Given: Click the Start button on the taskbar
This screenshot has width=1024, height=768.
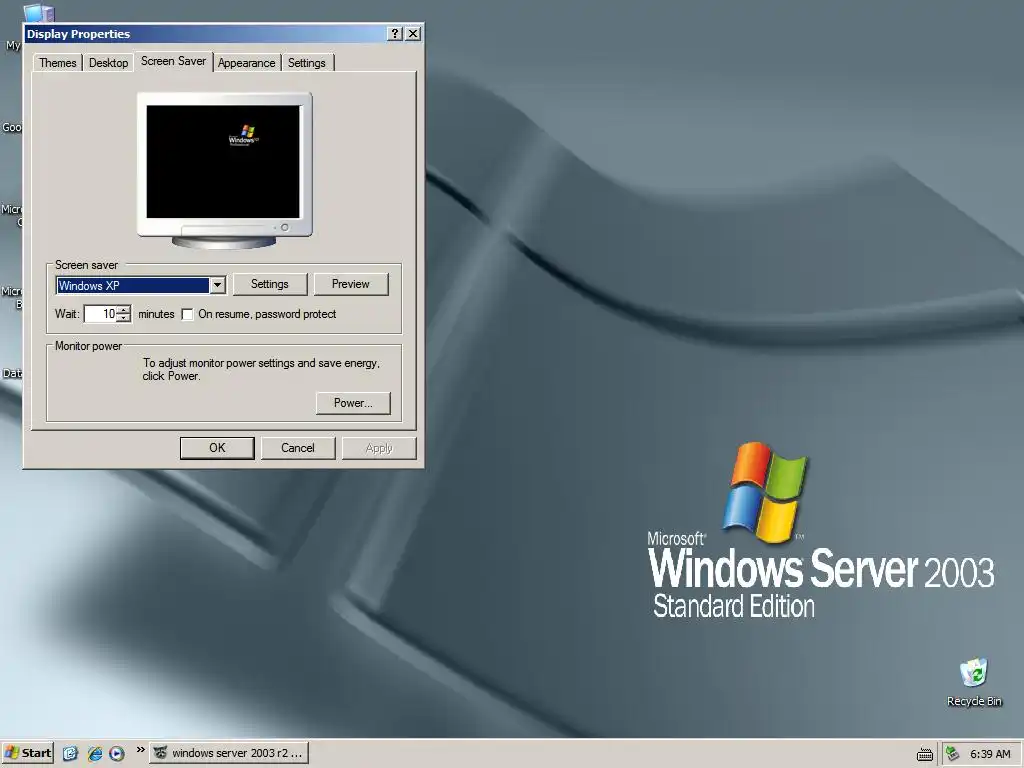Looking at the screenshot, I should (27, 753).
